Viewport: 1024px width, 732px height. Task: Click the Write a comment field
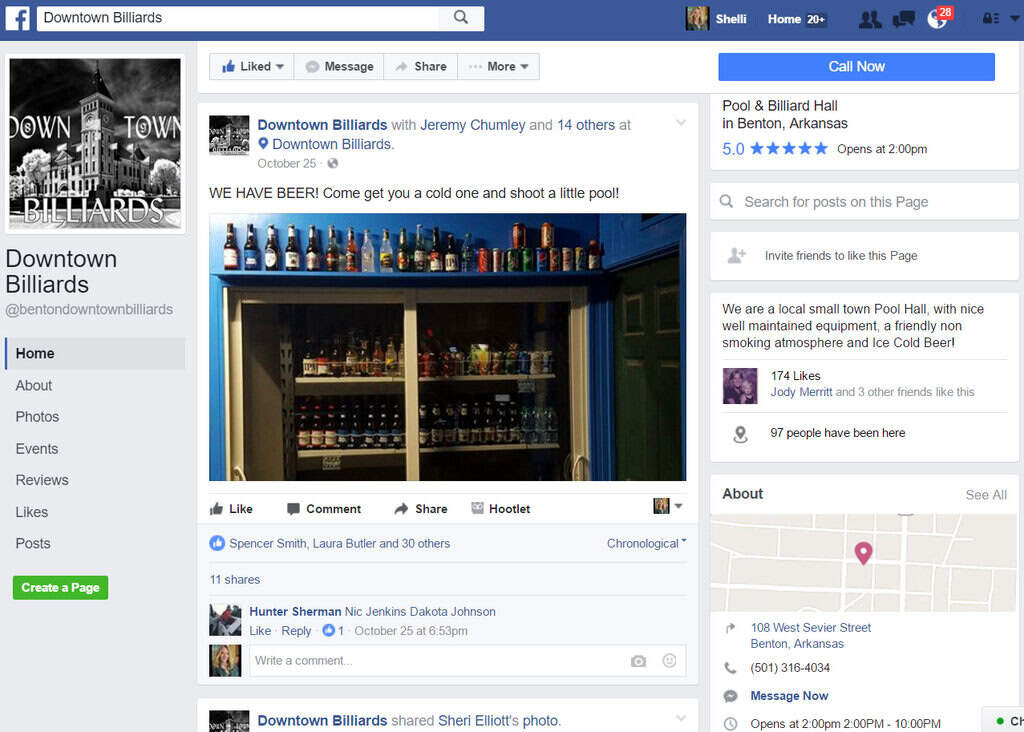430,661
